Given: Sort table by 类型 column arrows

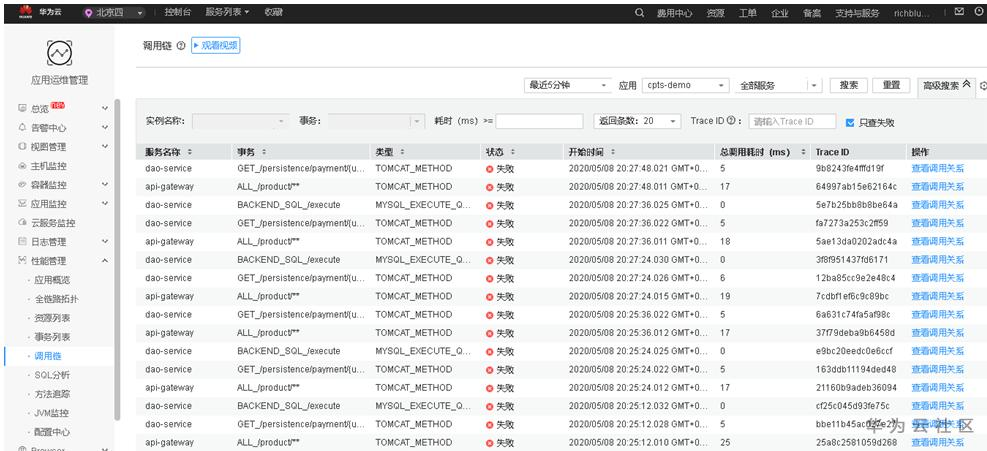Looking at the screenshot, I should (x=402, y=152).
